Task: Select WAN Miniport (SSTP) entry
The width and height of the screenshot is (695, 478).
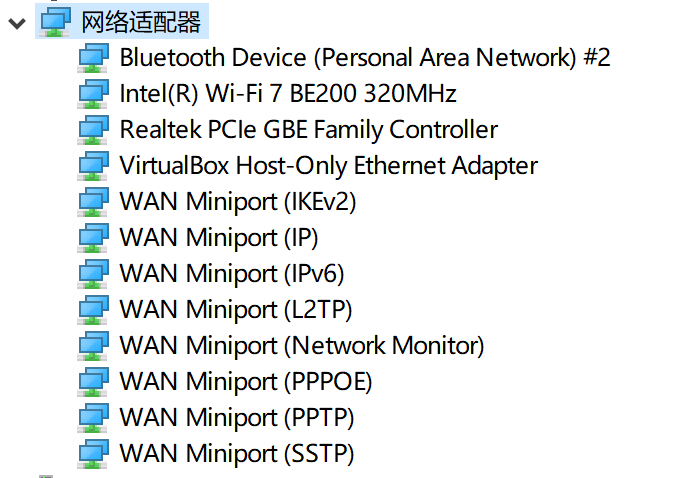Action: [236, 454]
